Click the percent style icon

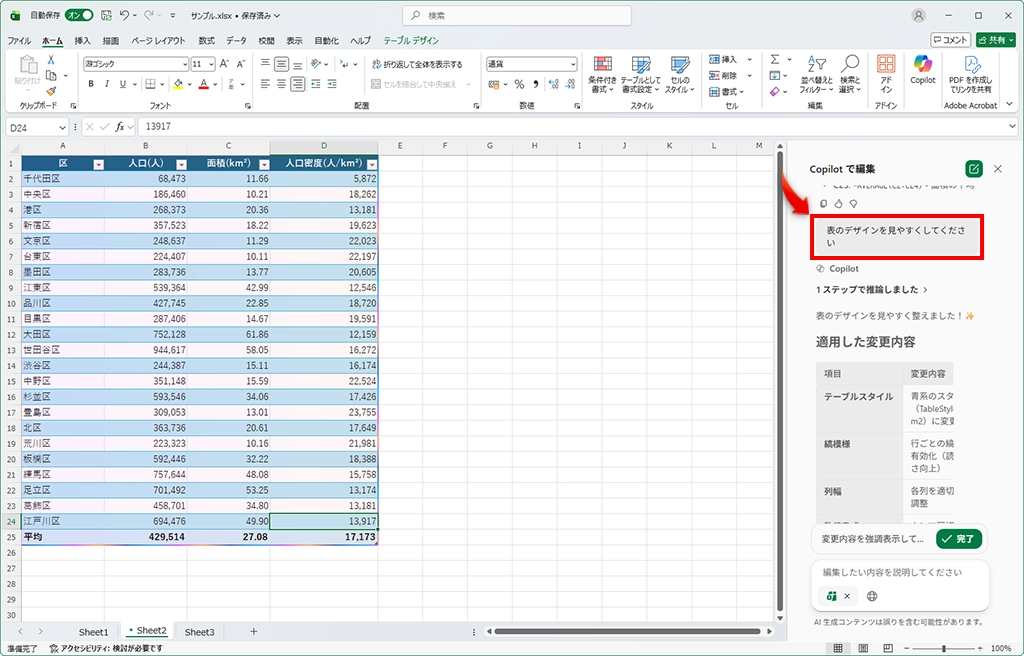pyautogui.click(x=520, y=84)
